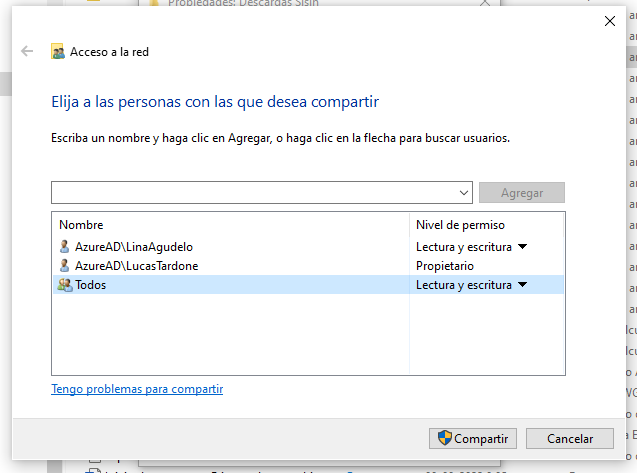The image size is (637, 473).
Task: Click the back arrow in the dialog header
Action: click(27, 52)
